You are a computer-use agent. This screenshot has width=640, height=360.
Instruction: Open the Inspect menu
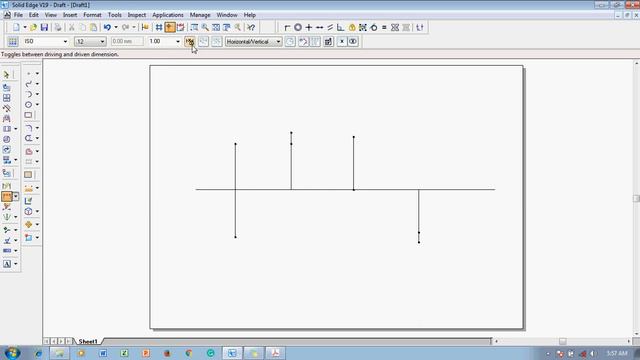pos(137,15)
